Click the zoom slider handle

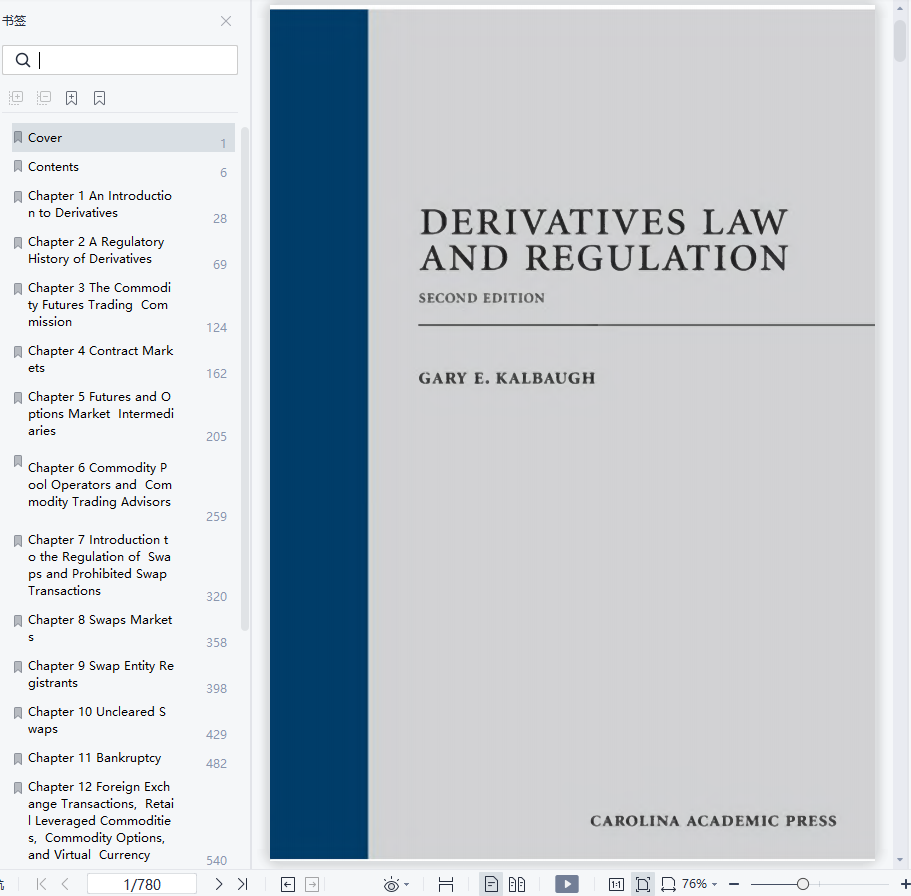tap(803, 884)
